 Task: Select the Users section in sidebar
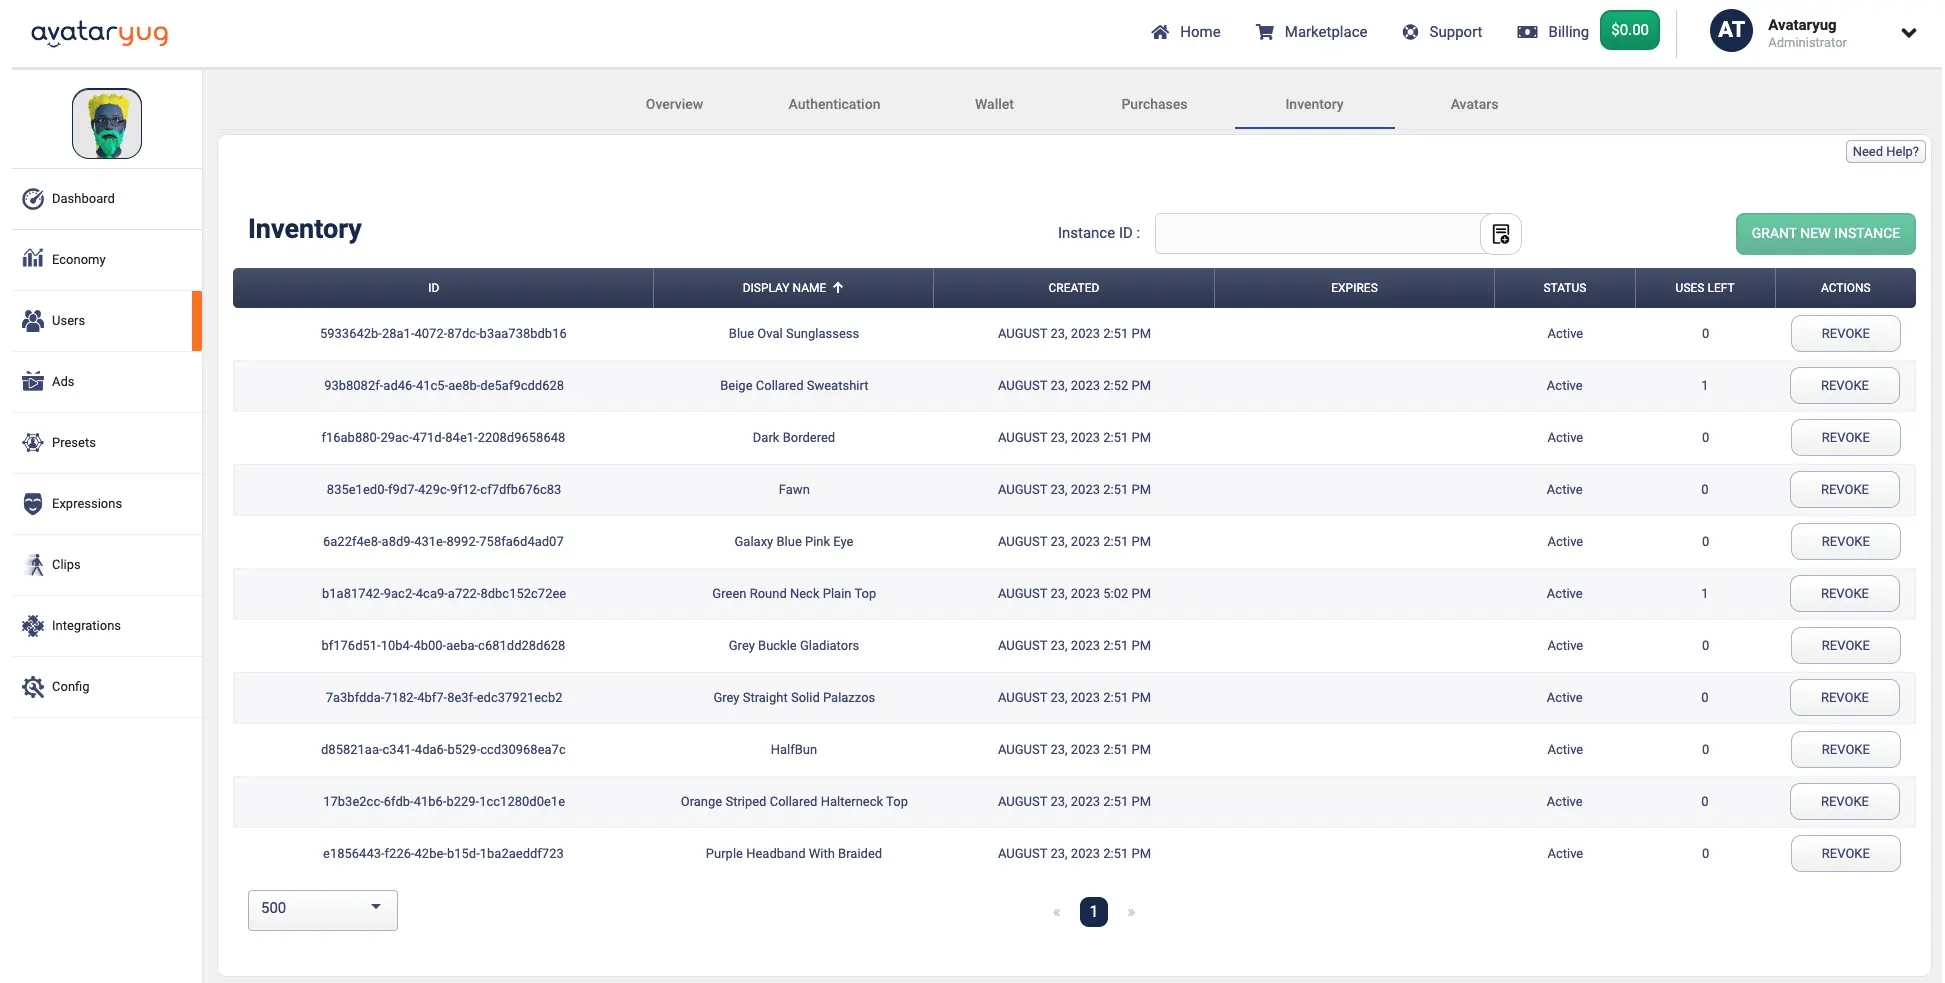click(67, 320)
